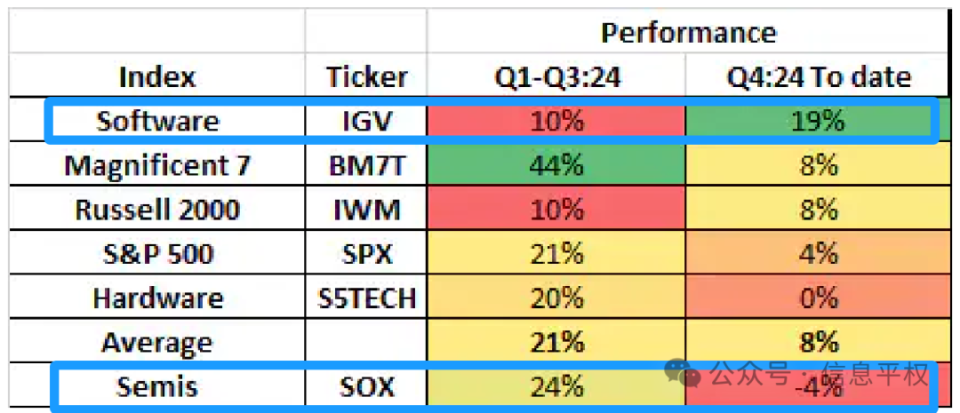This screenshot has width=960, height=413.
Task: Select the Russell 2000 row label
Action: coord(157,210)
